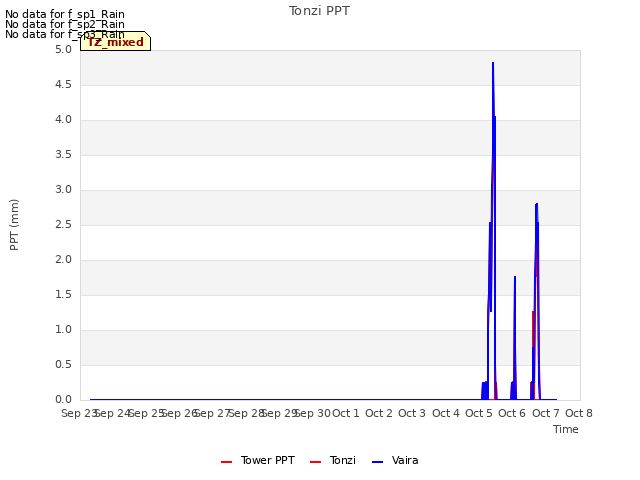This screenshot has width=640, height=480.
Task: Click the Oct 8 x-axis tick label
Action: pos(579,413)
